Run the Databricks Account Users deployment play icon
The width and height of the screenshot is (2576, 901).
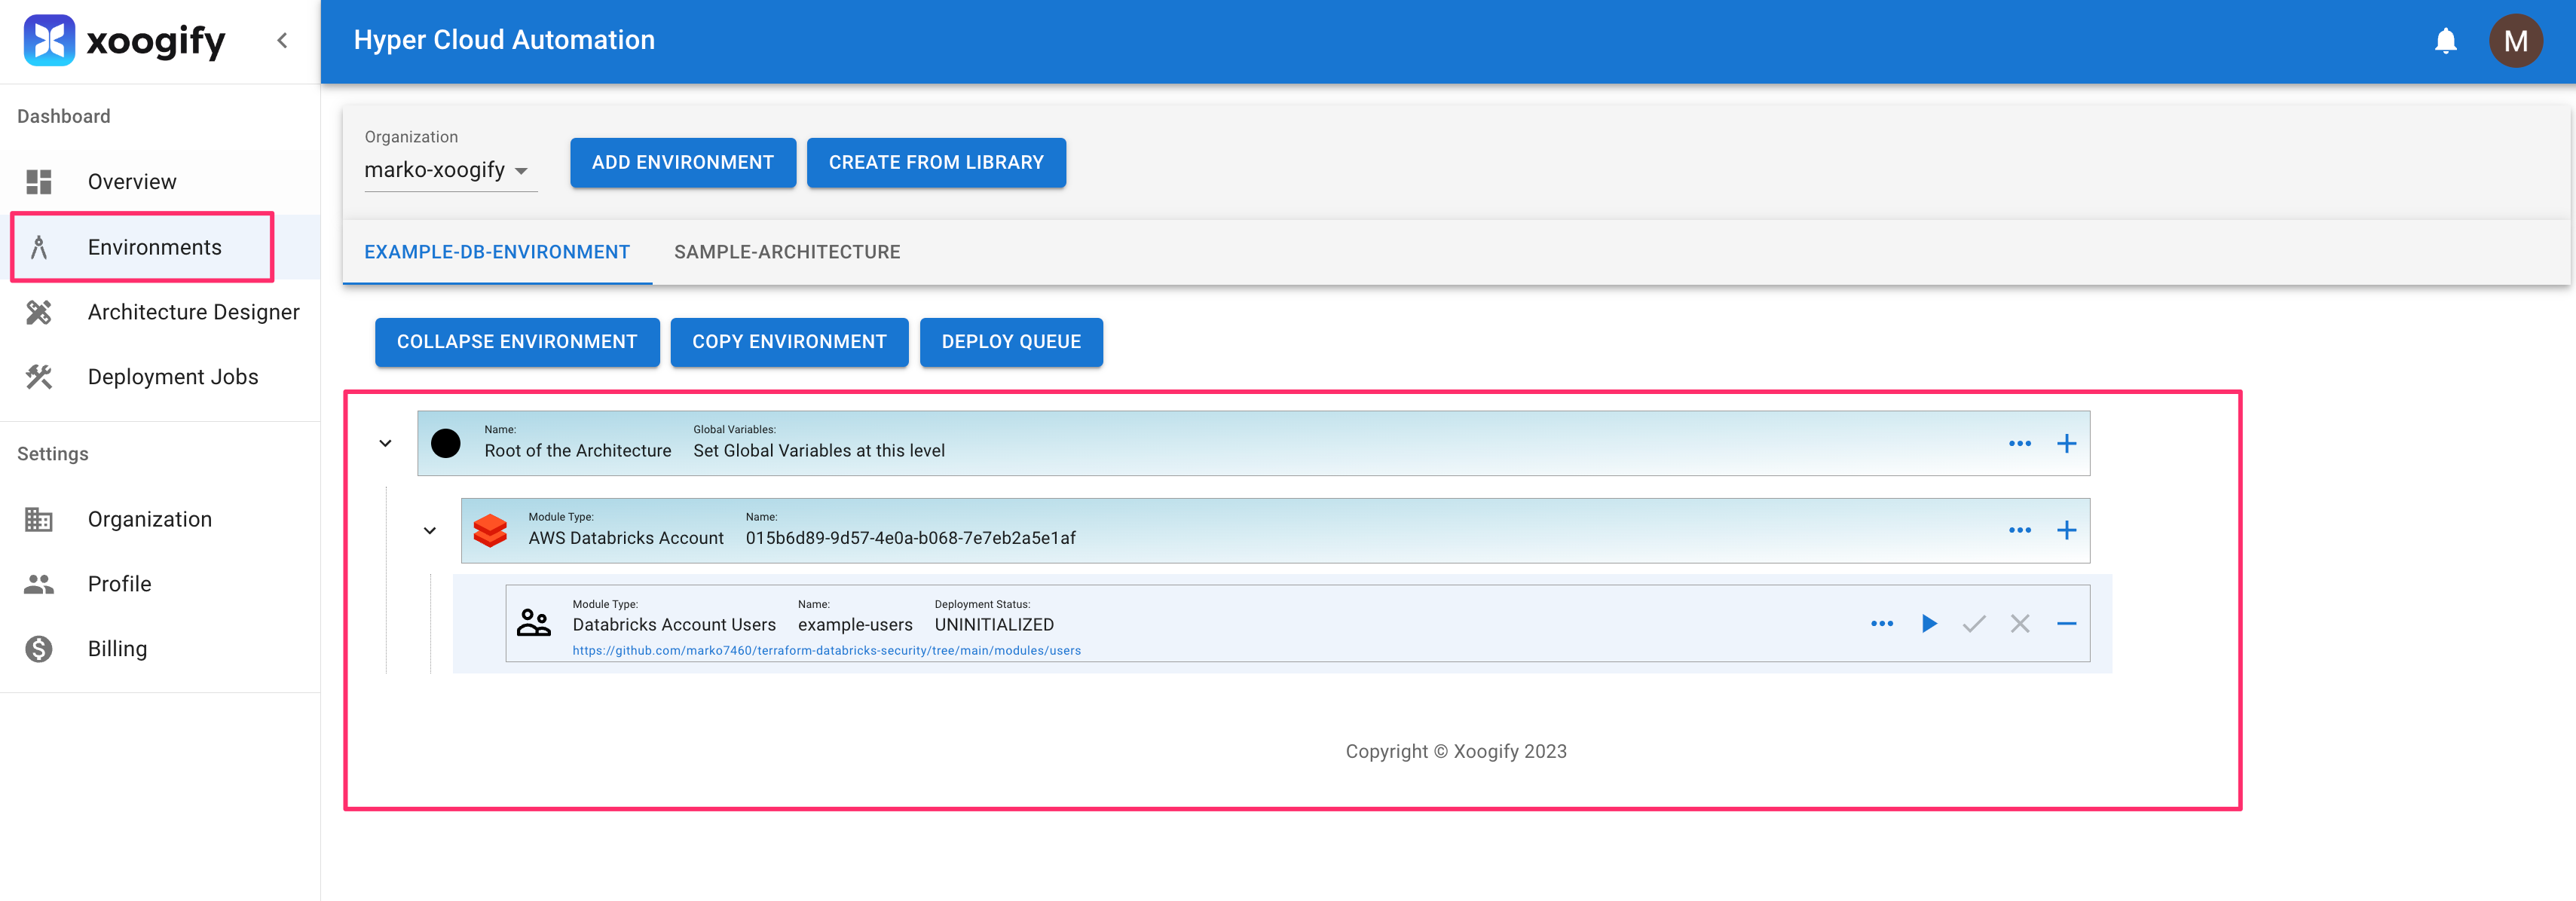point(1928,624)
